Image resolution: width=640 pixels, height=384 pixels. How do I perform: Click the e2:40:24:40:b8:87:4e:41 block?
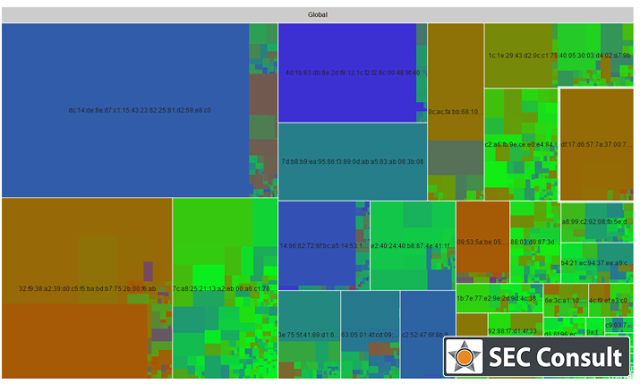coord(413,246)
